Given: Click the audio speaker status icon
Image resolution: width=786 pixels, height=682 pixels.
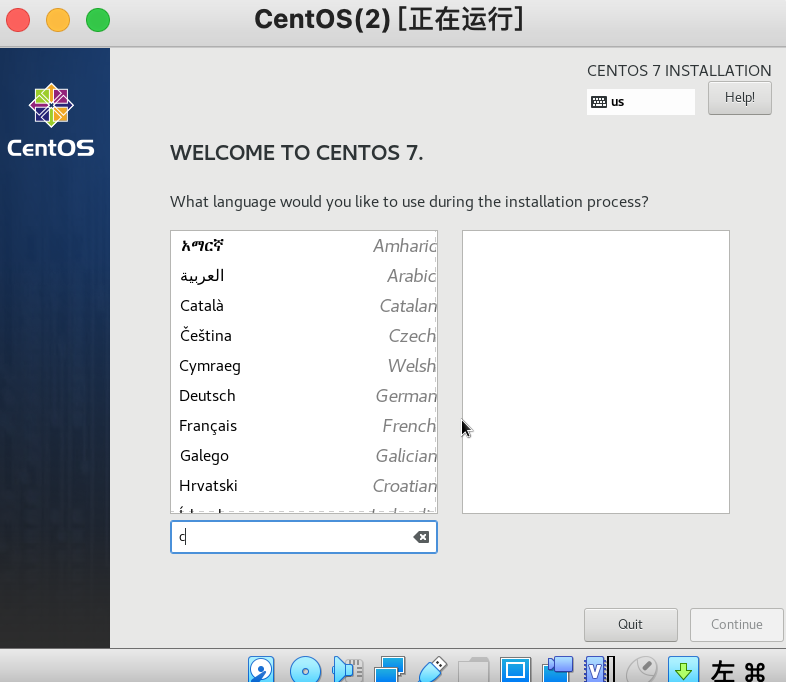Looking at the screenshot, I should (x=347, y=669).
